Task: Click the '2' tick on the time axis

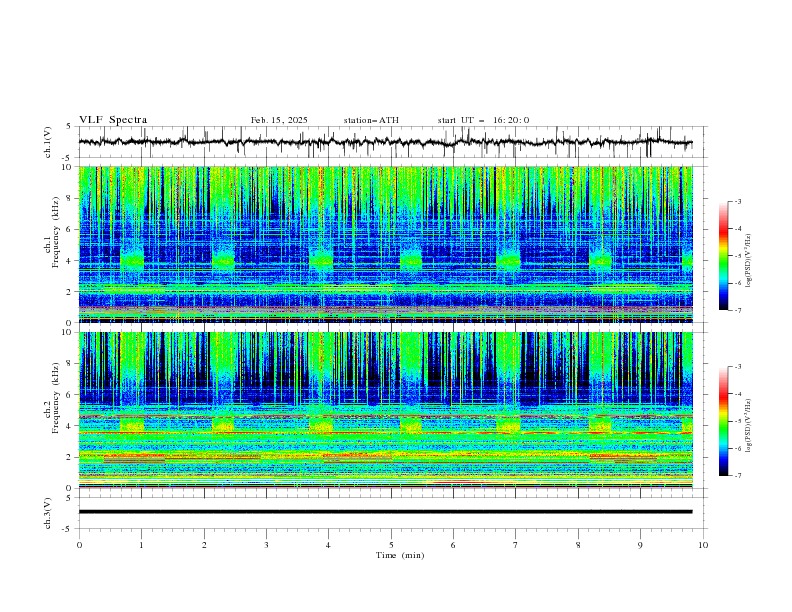Action: [204, 545]
